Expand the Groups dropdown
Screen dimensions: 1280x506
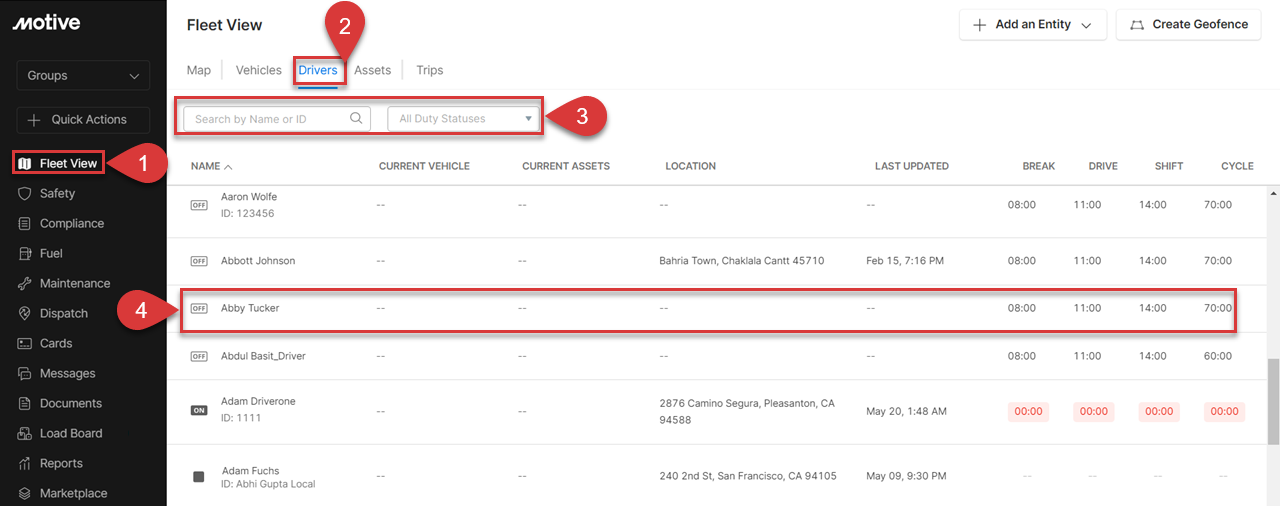[x=83, y=75]
